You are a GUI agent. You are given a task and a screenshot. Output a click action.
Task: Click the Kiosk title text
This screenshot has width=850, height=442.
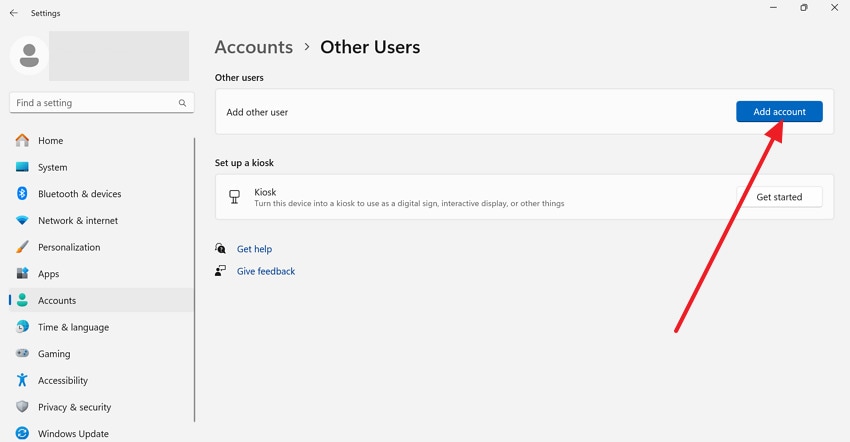tap(265, 192)
